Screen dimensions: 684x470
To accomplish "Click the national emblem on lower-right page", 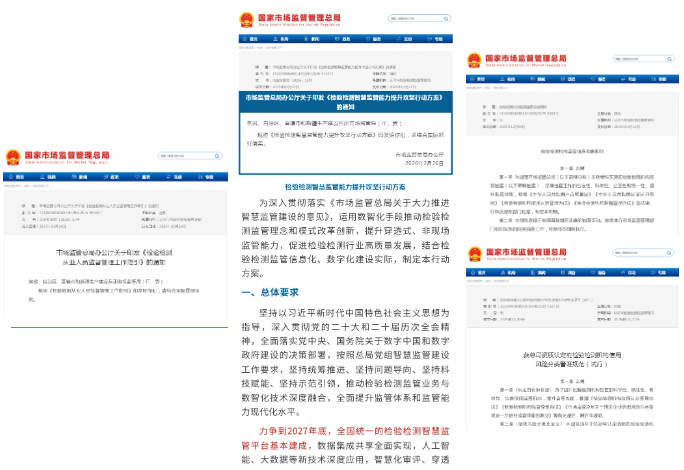I will [475, 254].
